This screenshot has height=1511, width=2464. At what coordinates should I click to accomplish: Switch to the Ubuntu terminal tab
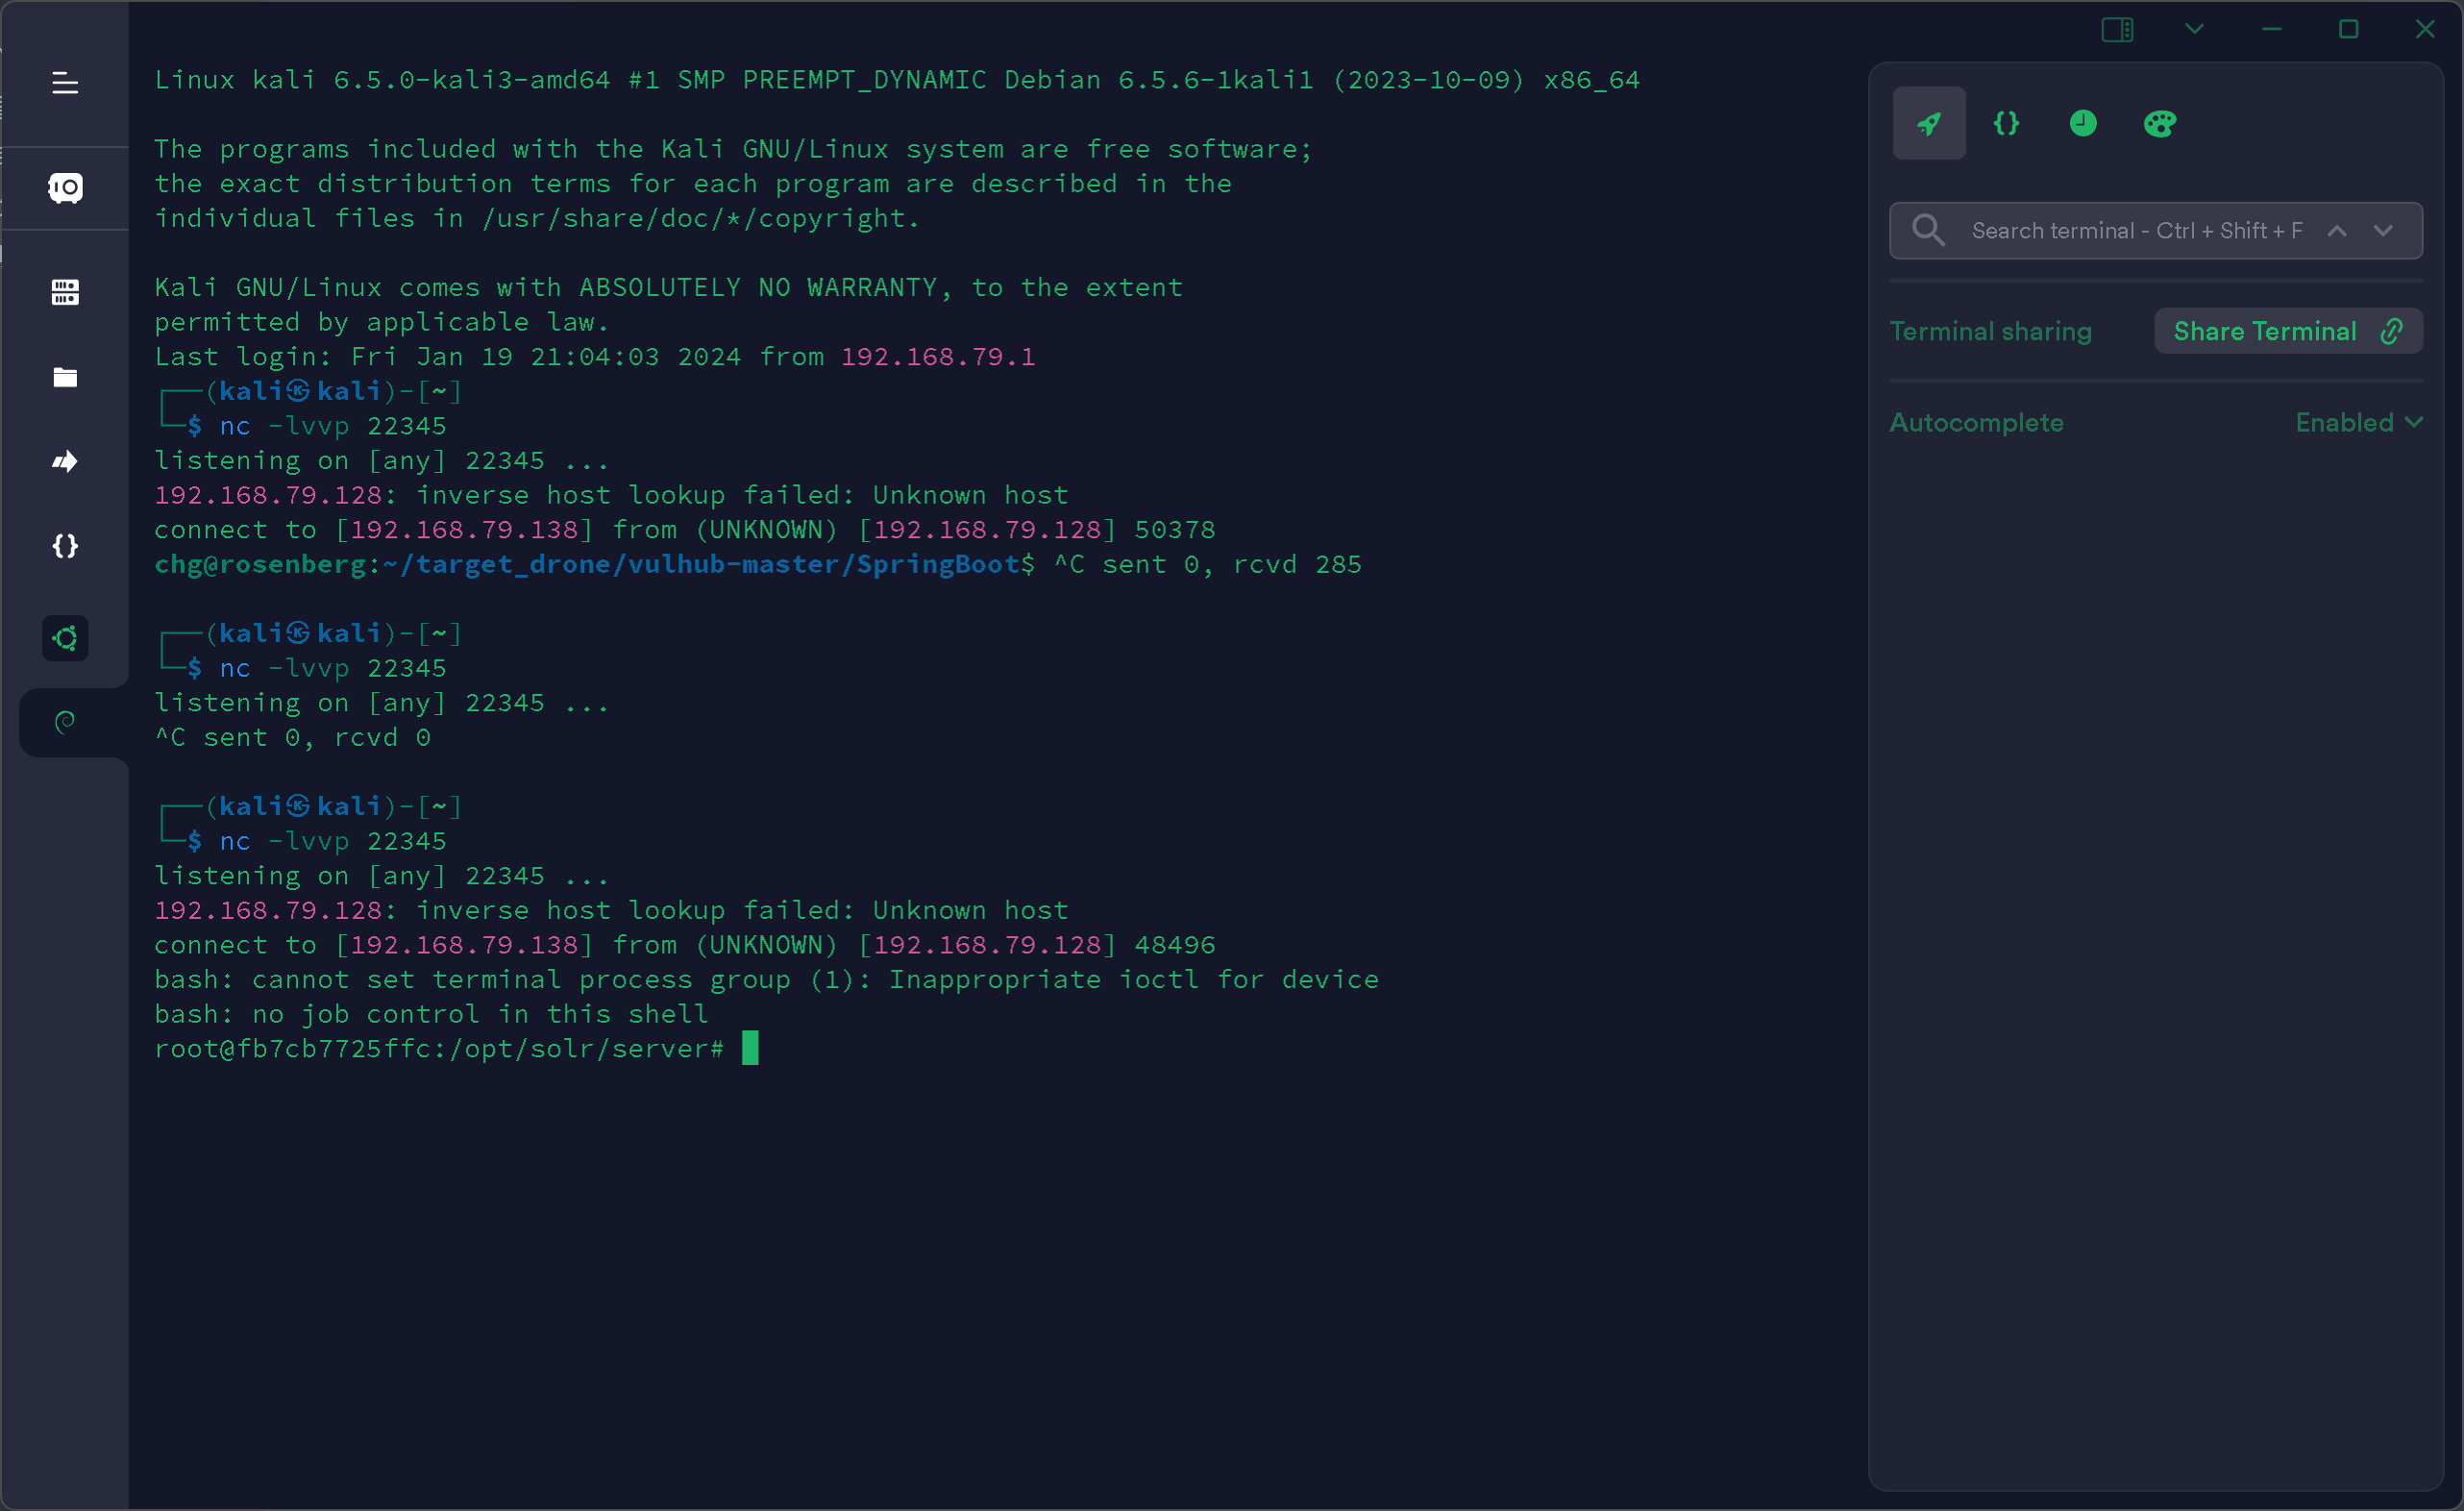65,638
